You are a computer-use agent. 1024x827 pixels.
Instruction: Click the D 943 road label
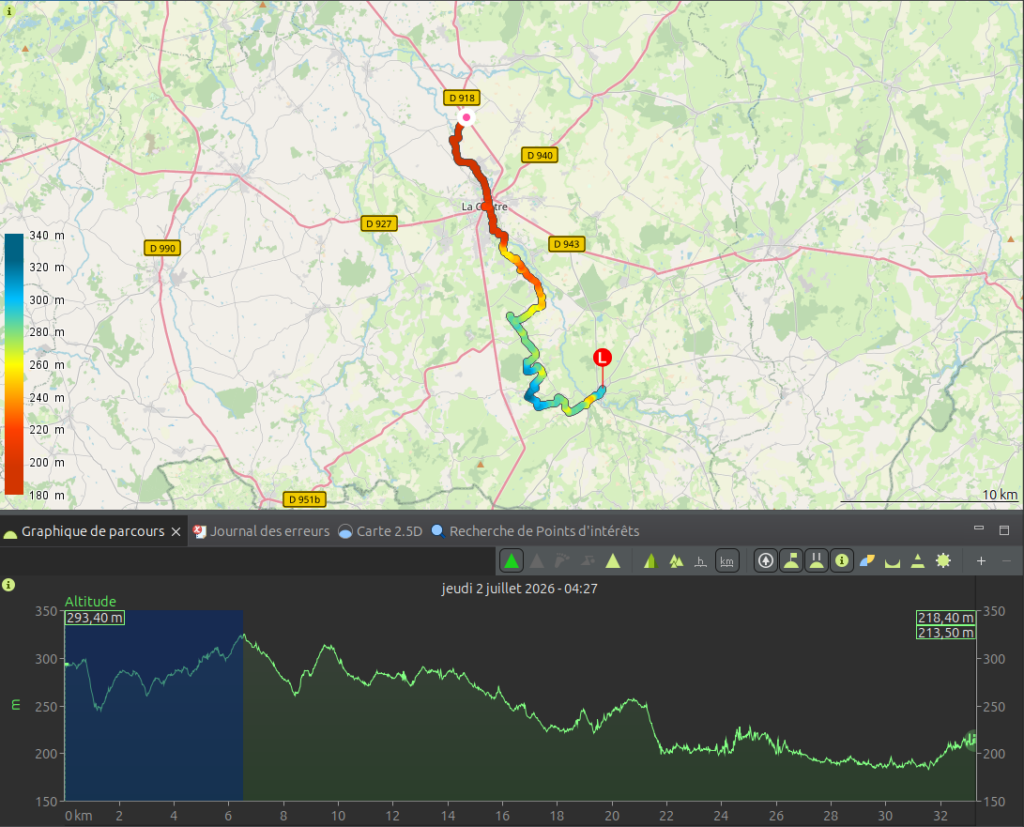click(x=566, y=244)
